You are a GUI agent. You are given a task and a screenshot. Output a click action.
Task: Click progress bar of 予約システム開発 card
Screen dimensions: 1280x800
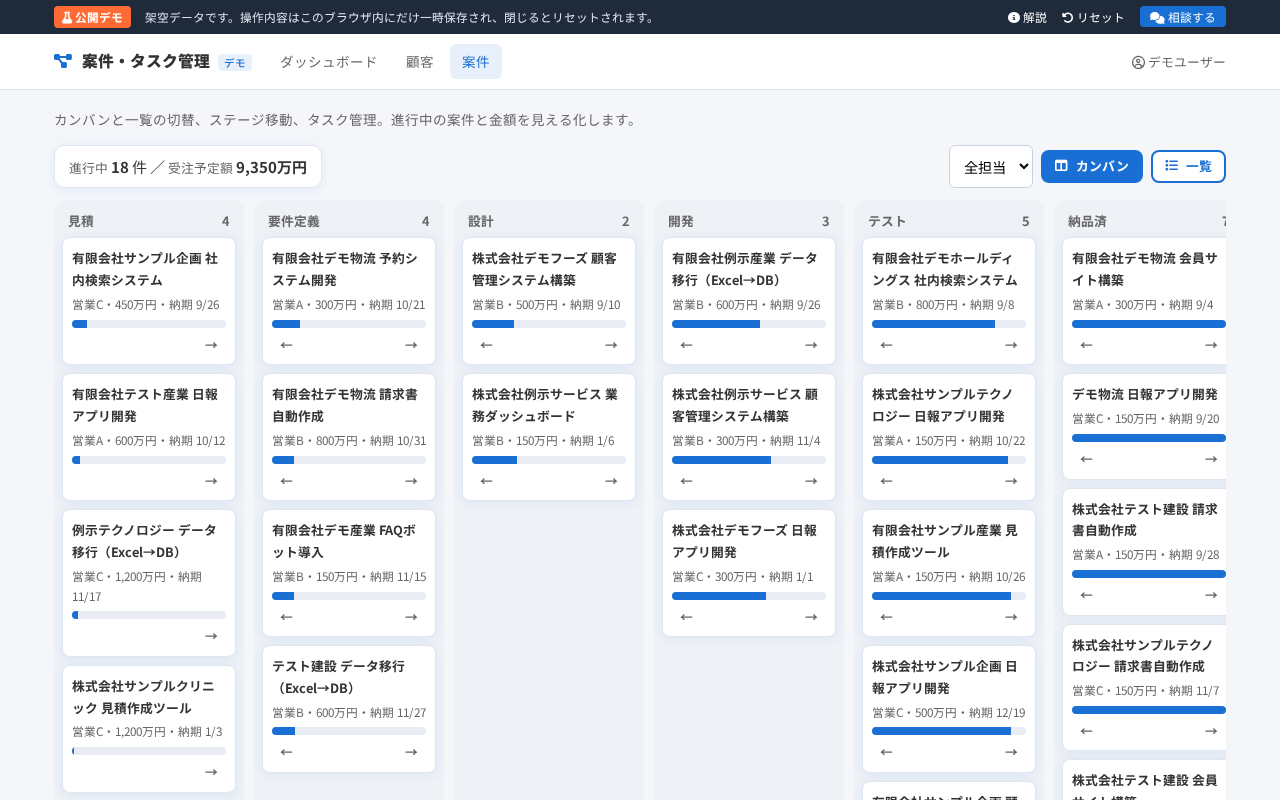(x=349, y=324)
